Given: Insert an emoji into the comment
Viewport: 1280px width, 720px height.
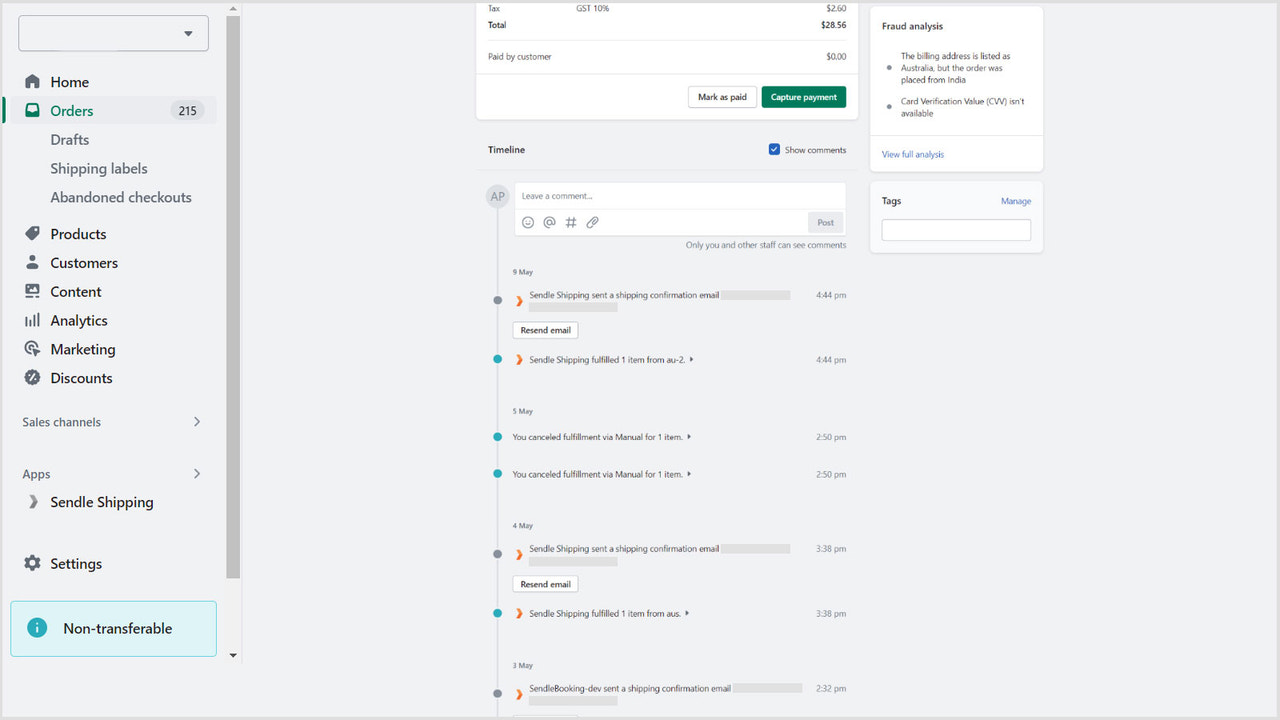Looking at the screenshot, I should tap(528, 222).
